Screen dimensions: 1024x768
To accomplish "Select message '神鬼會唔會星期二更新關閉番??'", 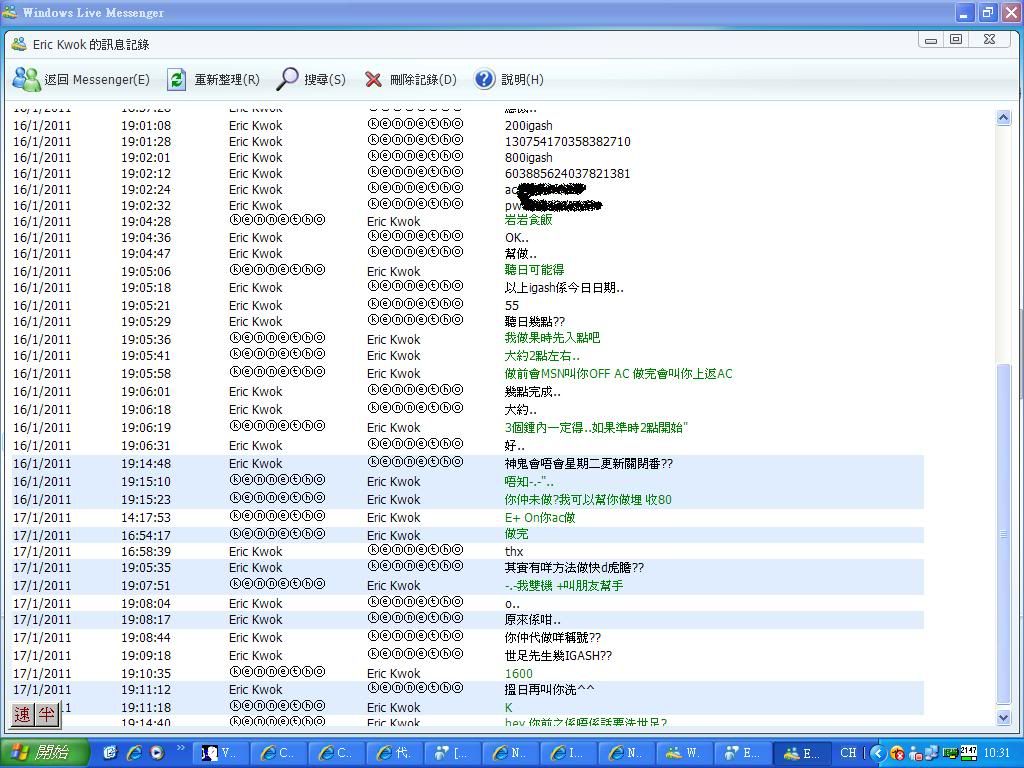I will click(x=588, y=463).
